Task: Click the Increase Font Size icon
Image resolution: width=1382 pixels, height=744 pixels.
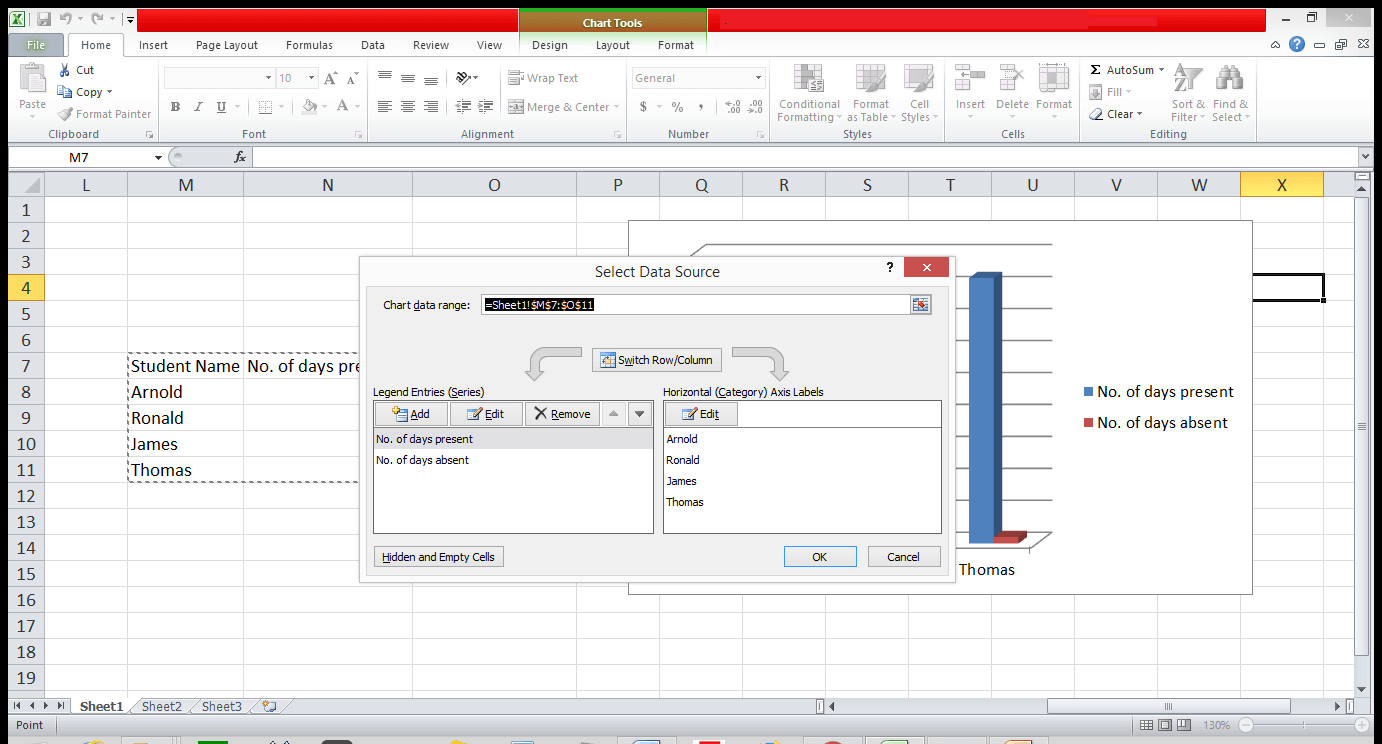Action: pyautogui.click(x=331, y=78)
